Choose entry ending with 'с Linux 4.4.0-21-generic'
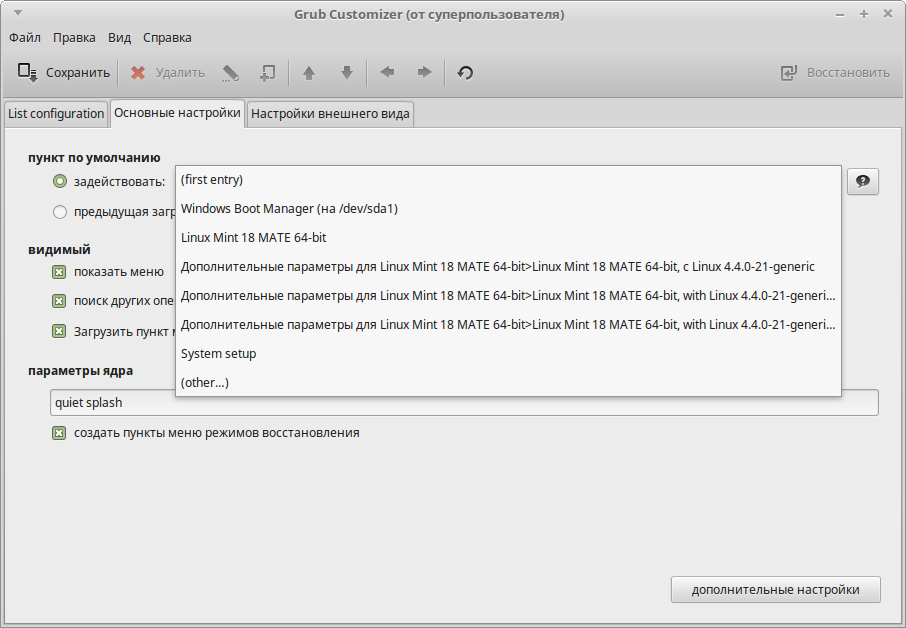 tap(508, 266)
